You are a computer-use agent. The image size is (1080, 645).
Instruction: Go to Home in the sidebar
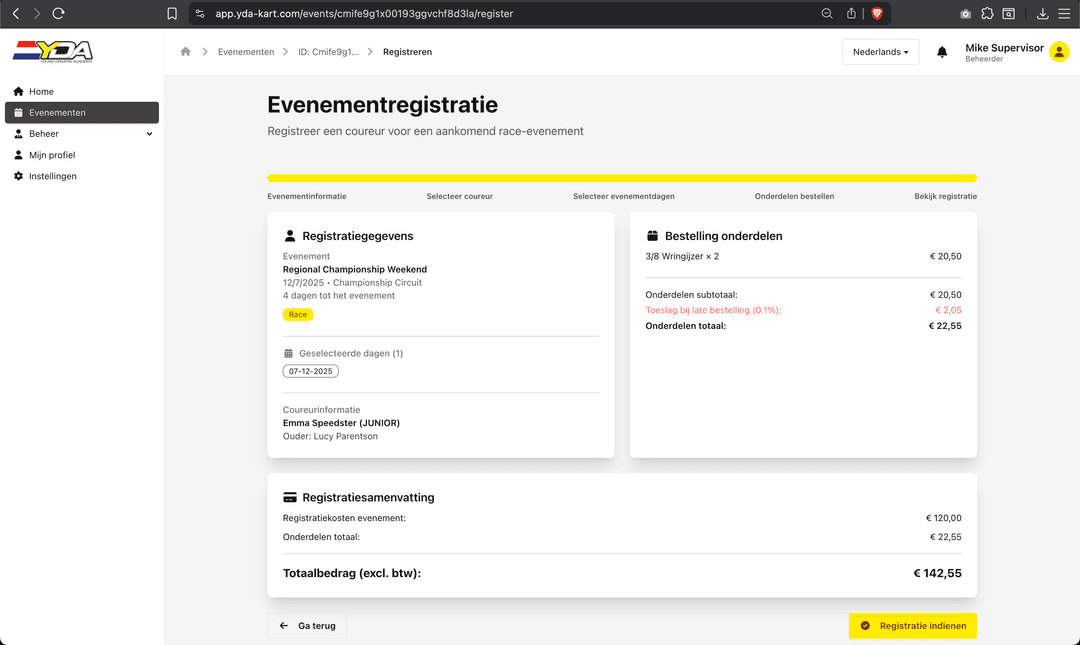pyautogui.click(x=41, y=92)
